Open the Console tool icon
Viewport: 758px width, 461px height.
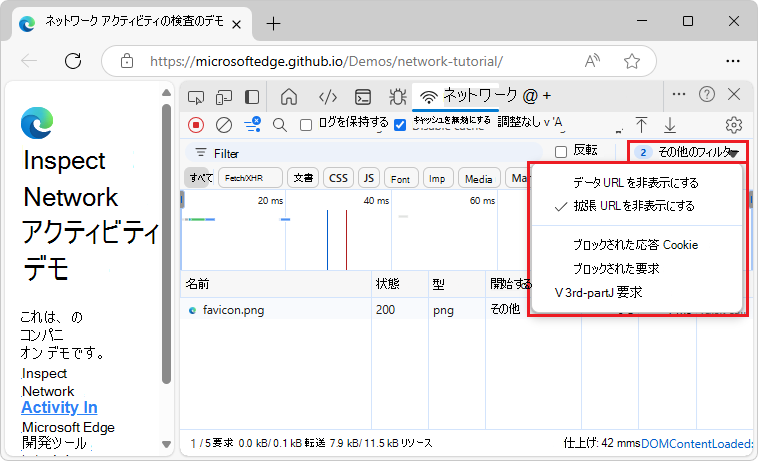point(363,97)
